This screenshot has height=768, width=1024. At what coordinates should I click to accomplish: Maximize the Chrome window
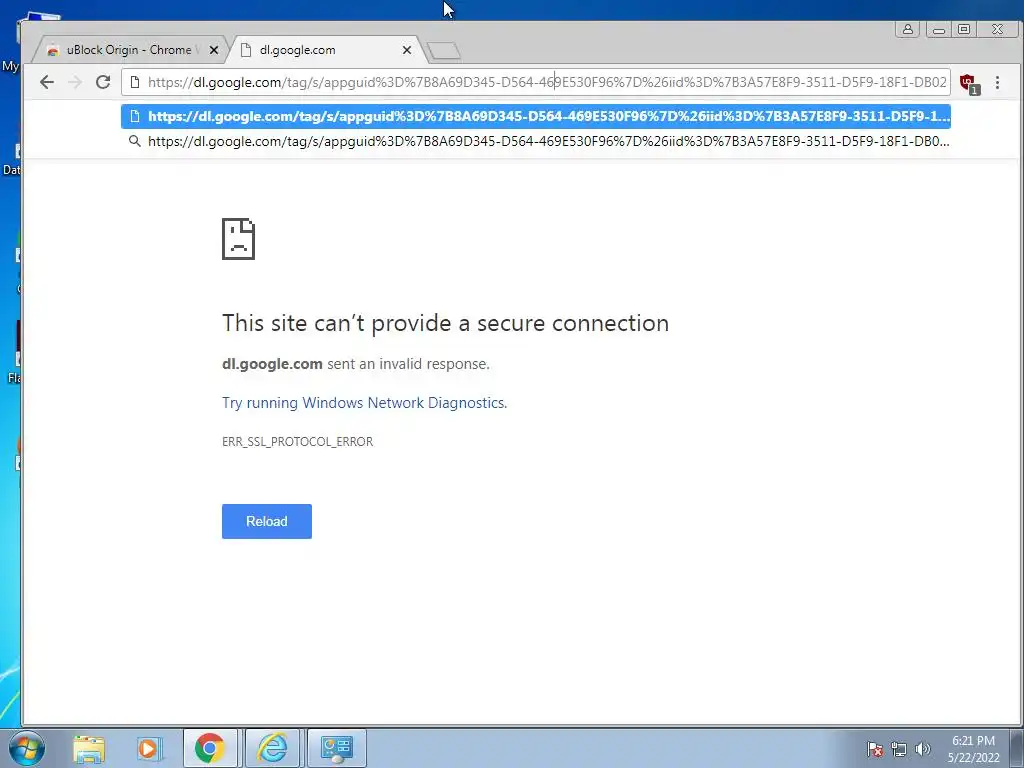click(x=964, y=29)
